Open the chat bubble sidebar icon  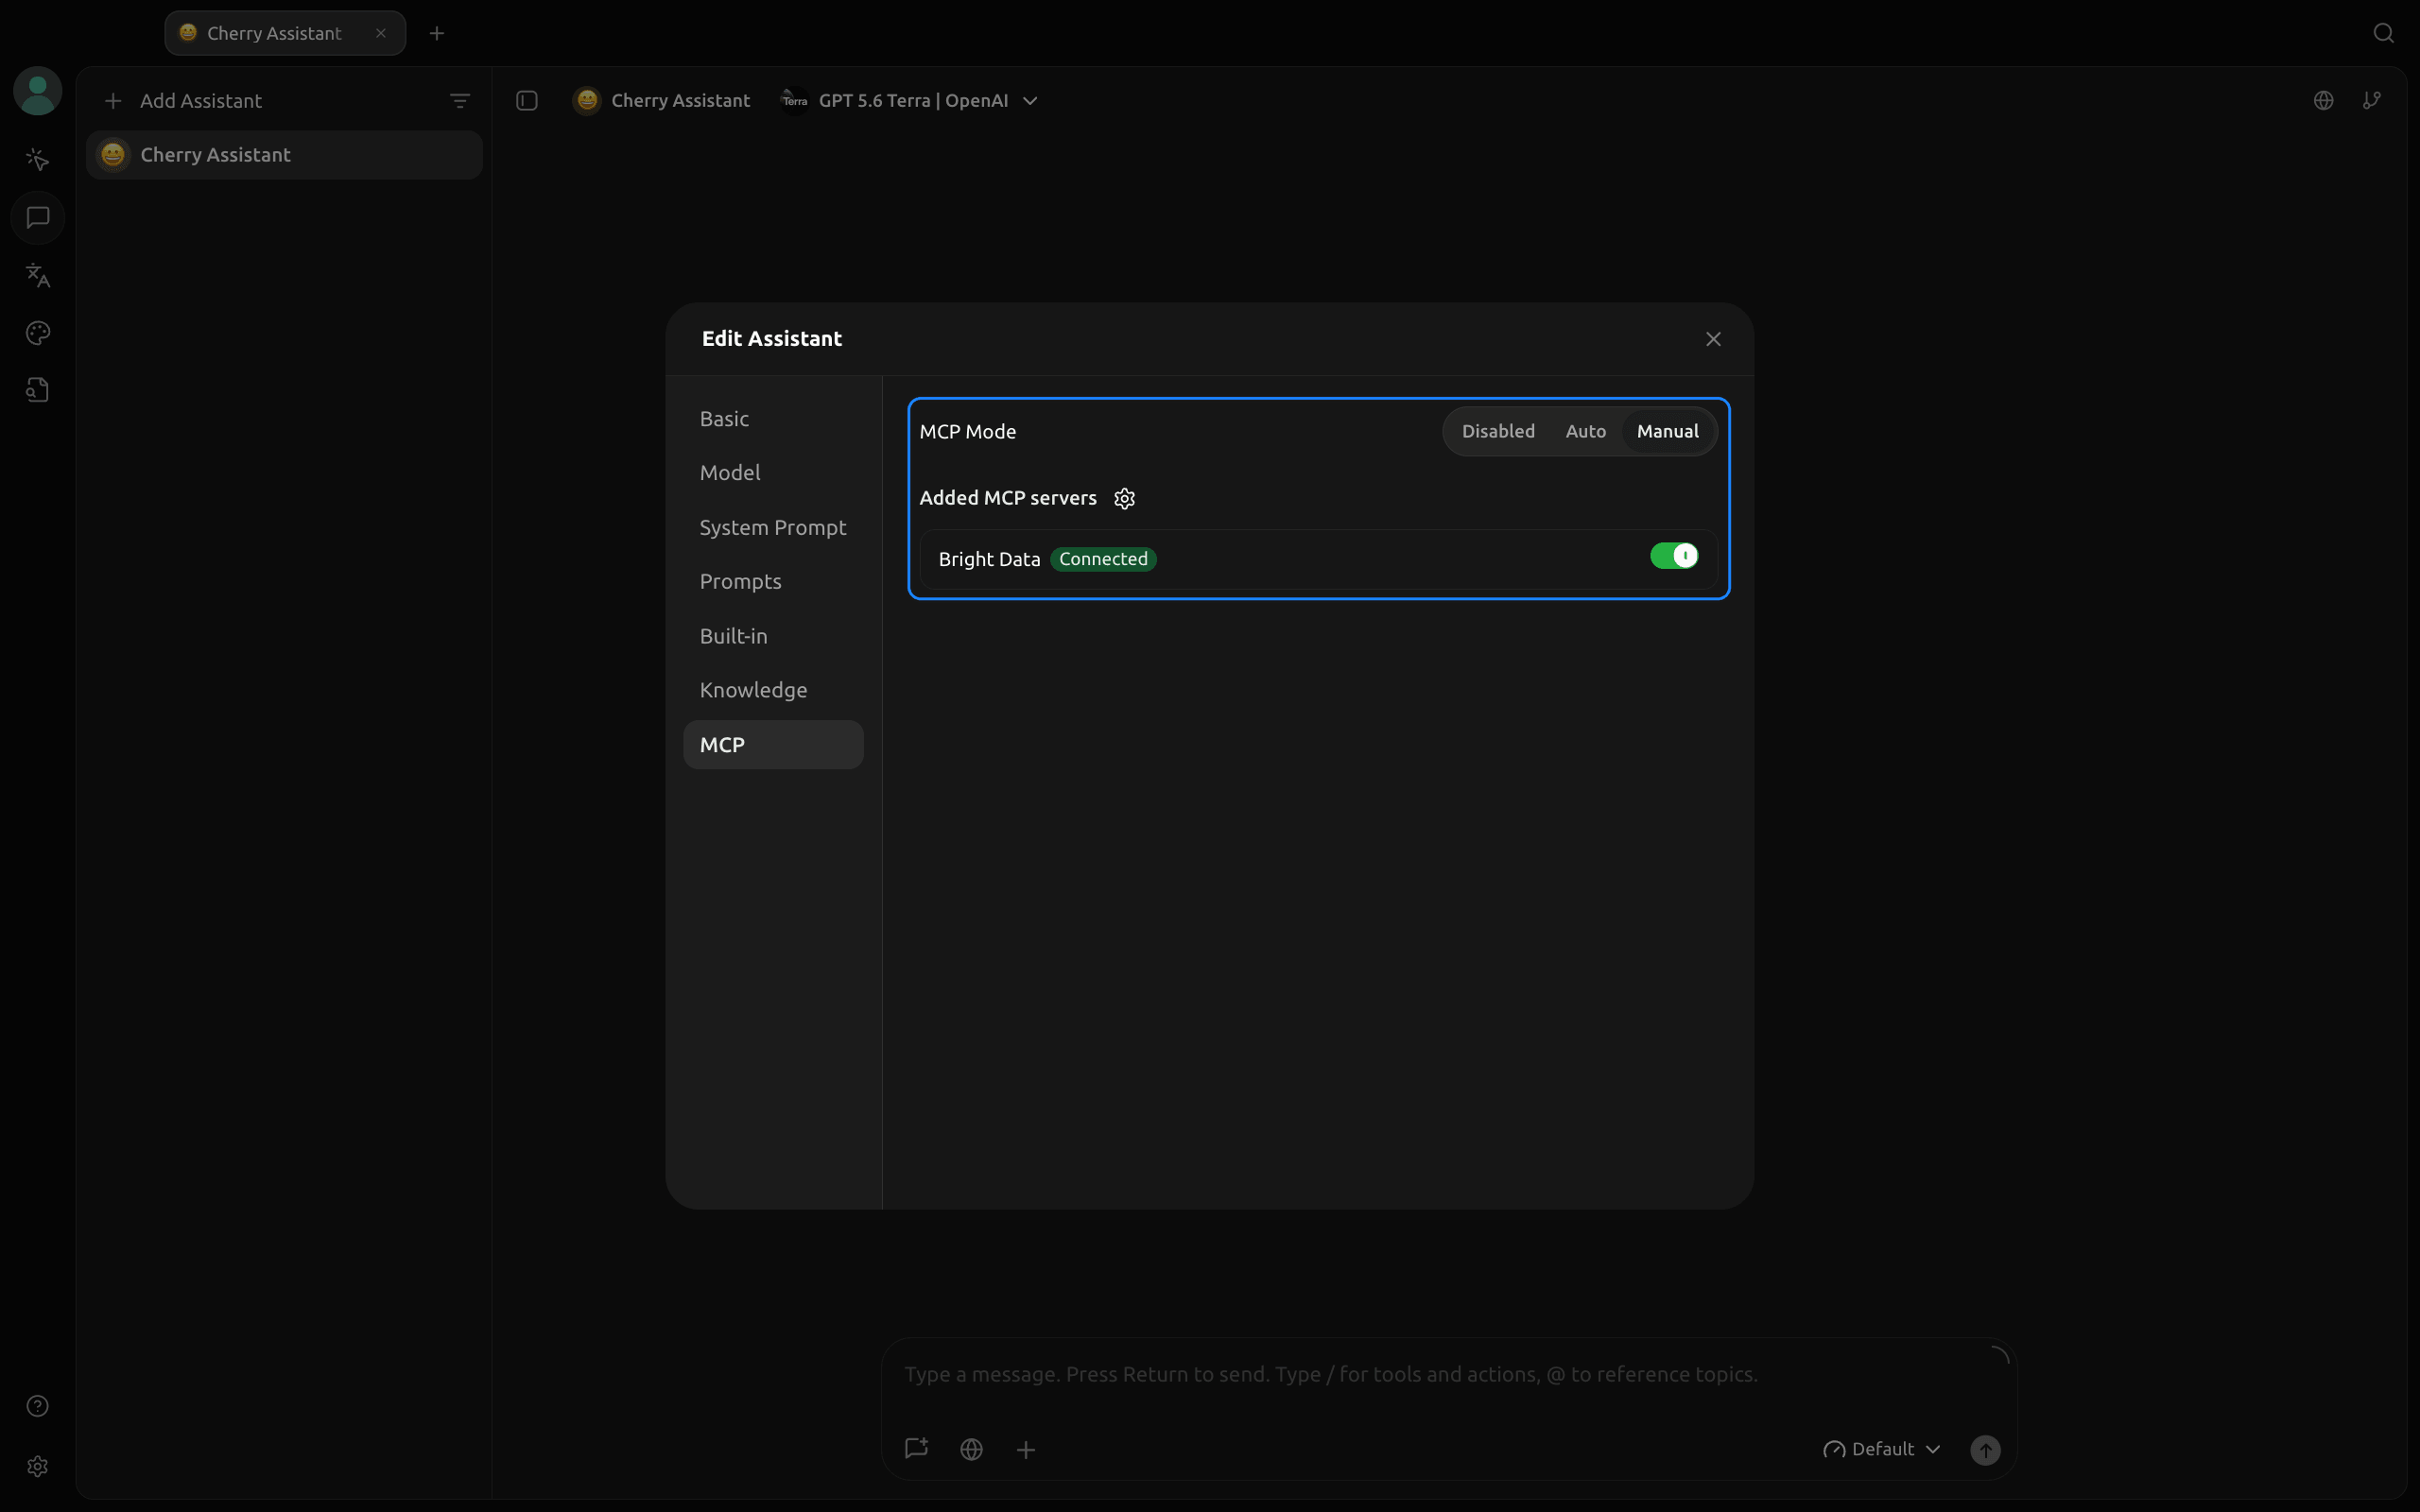point(38,217)
